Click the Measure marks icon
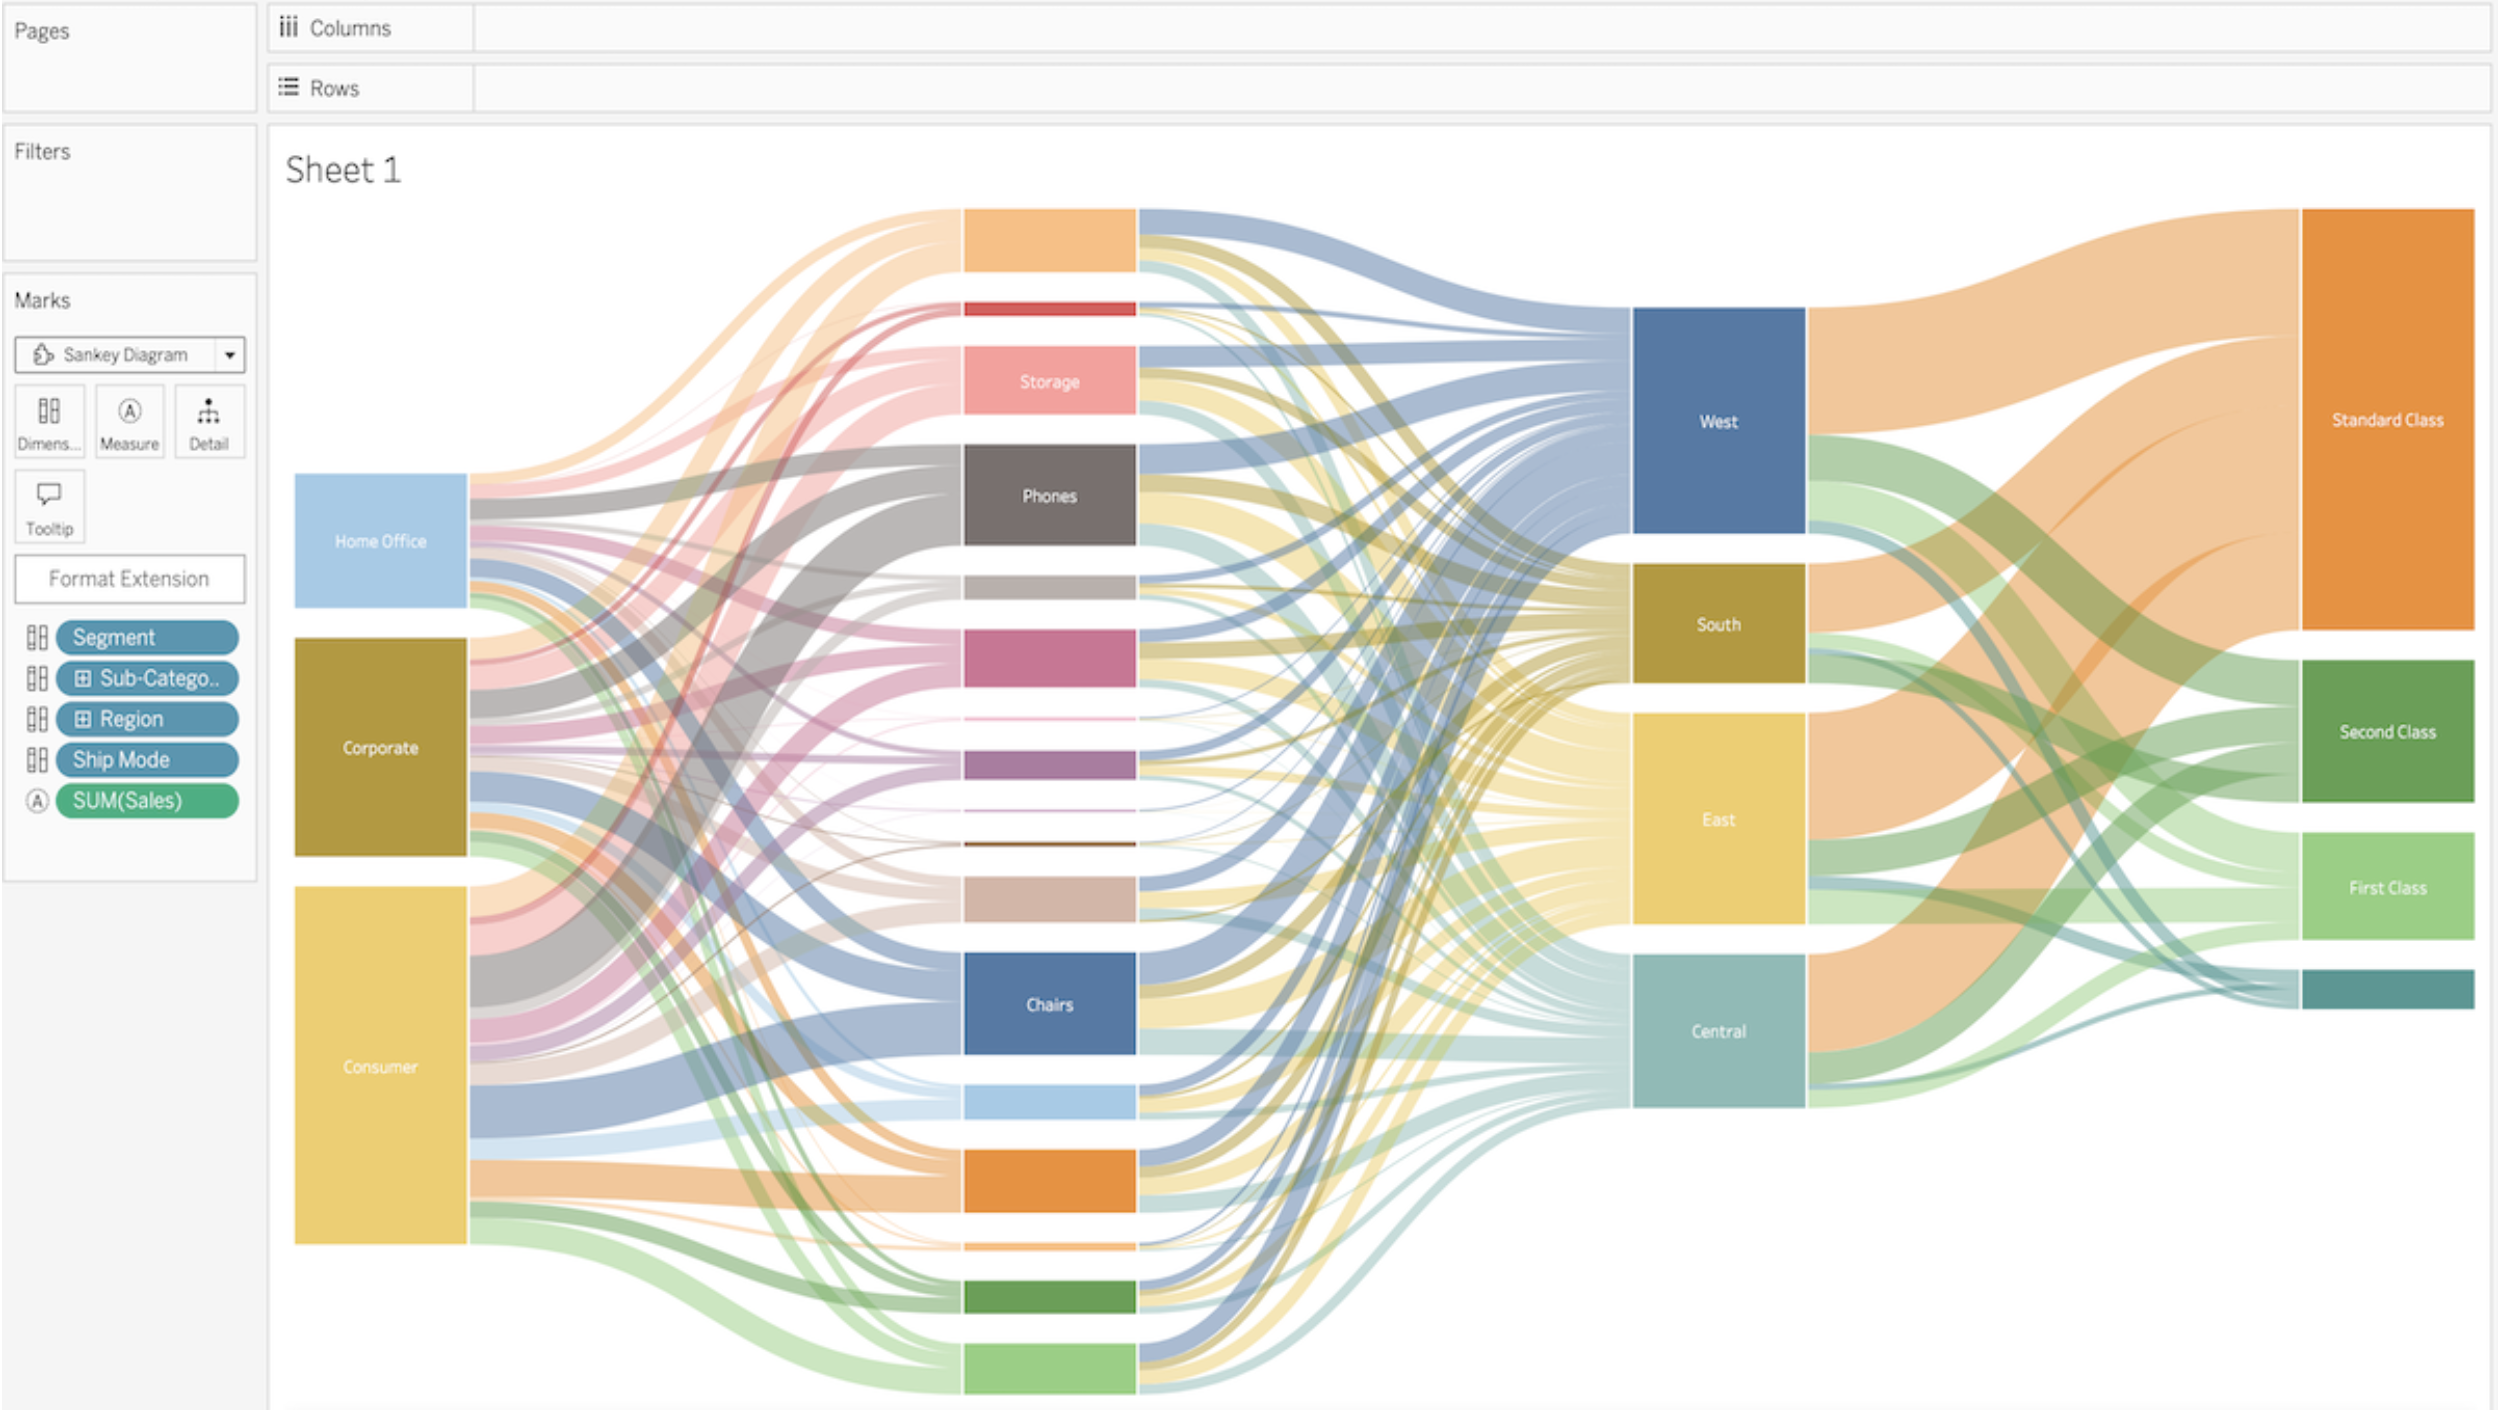Image resolution: width=2498 pixels, height=1418 pixels. click(x=130, y=425)
